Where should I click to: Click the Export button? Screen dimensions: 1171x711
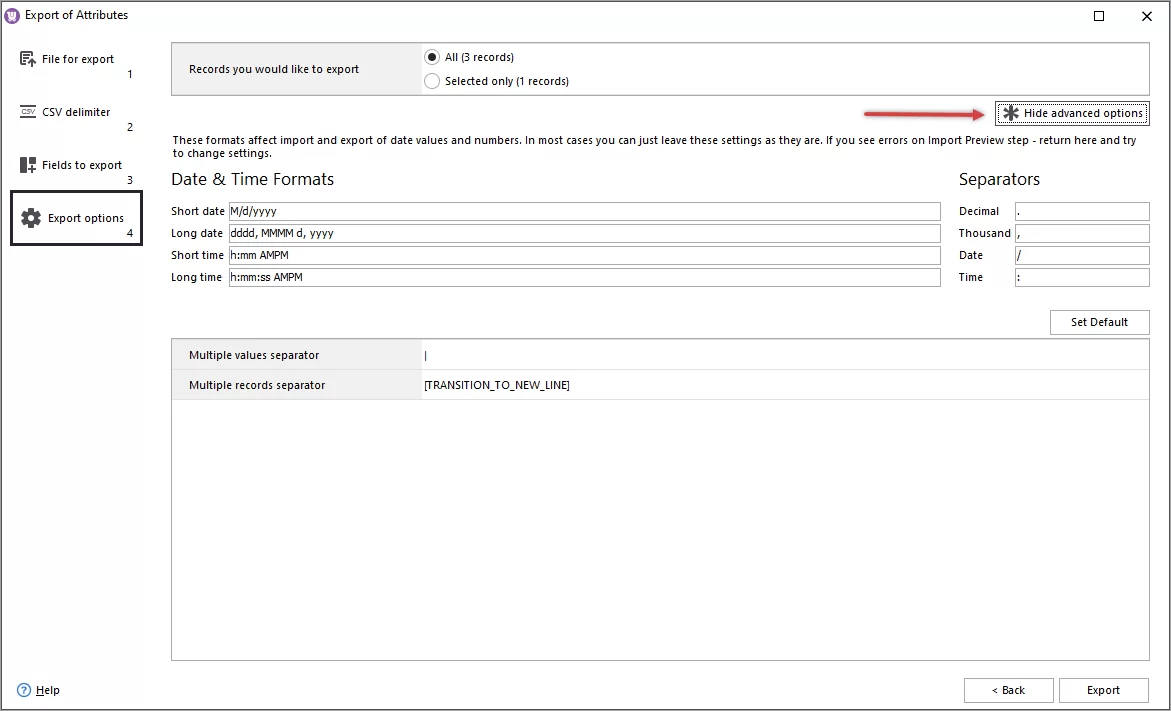pyautogui.click(x=1103, y=690)
